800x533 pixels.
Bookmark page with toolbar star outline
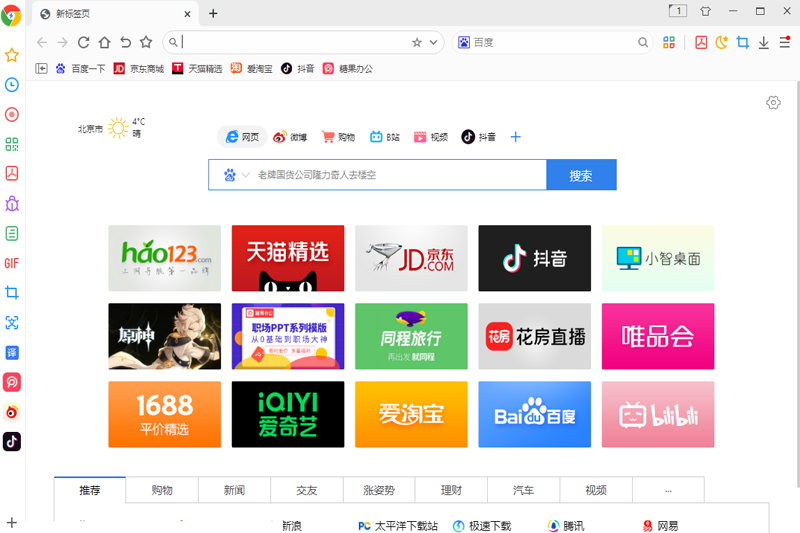click(146, 42)
